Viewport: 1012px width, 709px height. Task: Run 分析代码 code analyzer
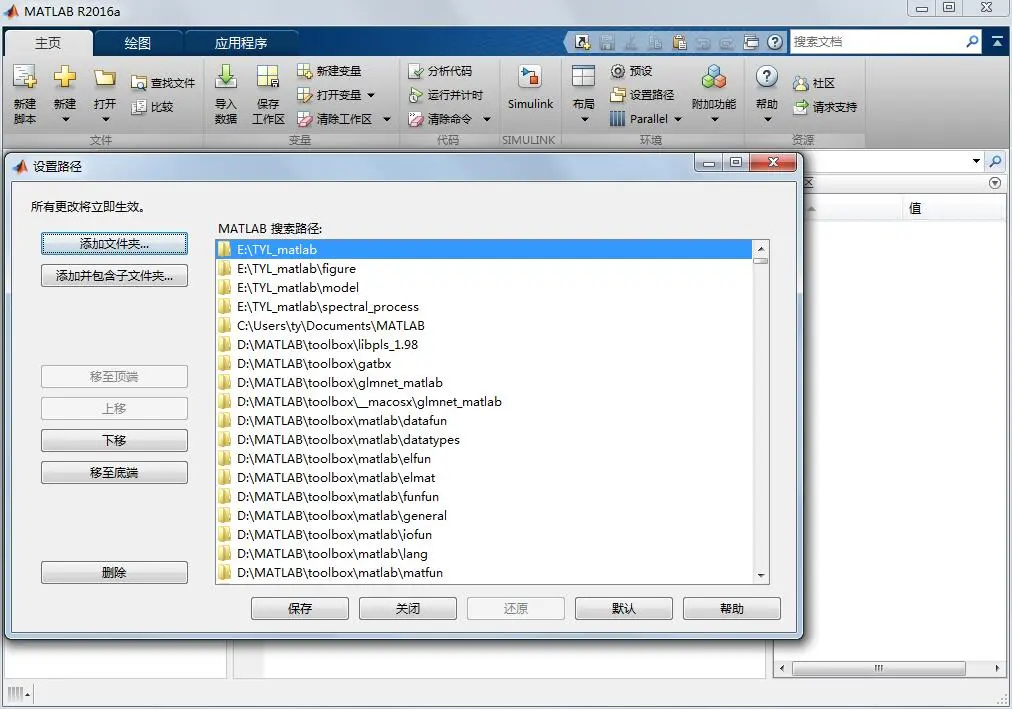[x=440, y=71]
